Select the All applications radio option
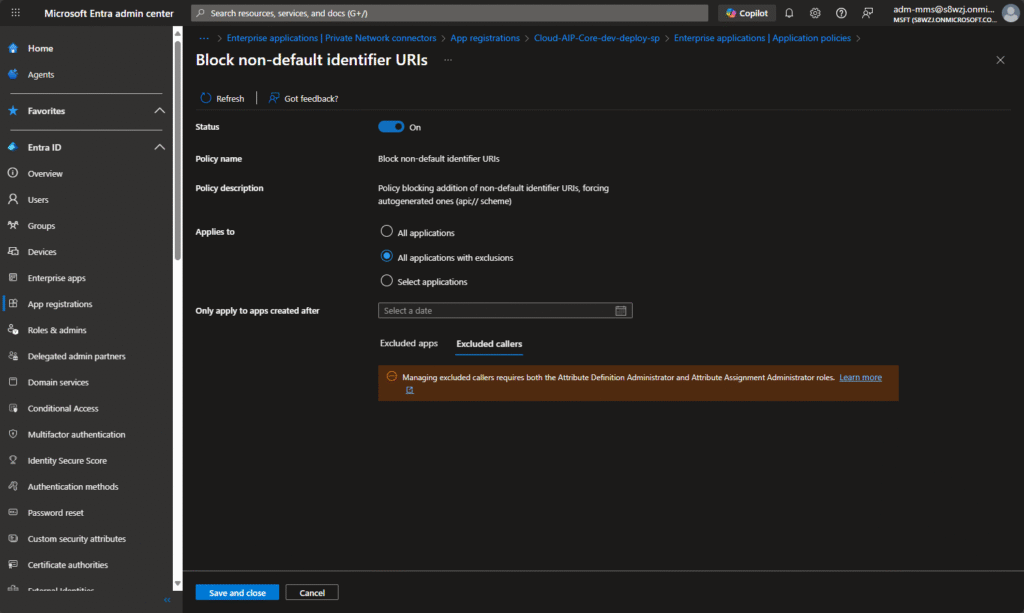Viewport: 1024px width, 613px height. [x=387, y=232]
